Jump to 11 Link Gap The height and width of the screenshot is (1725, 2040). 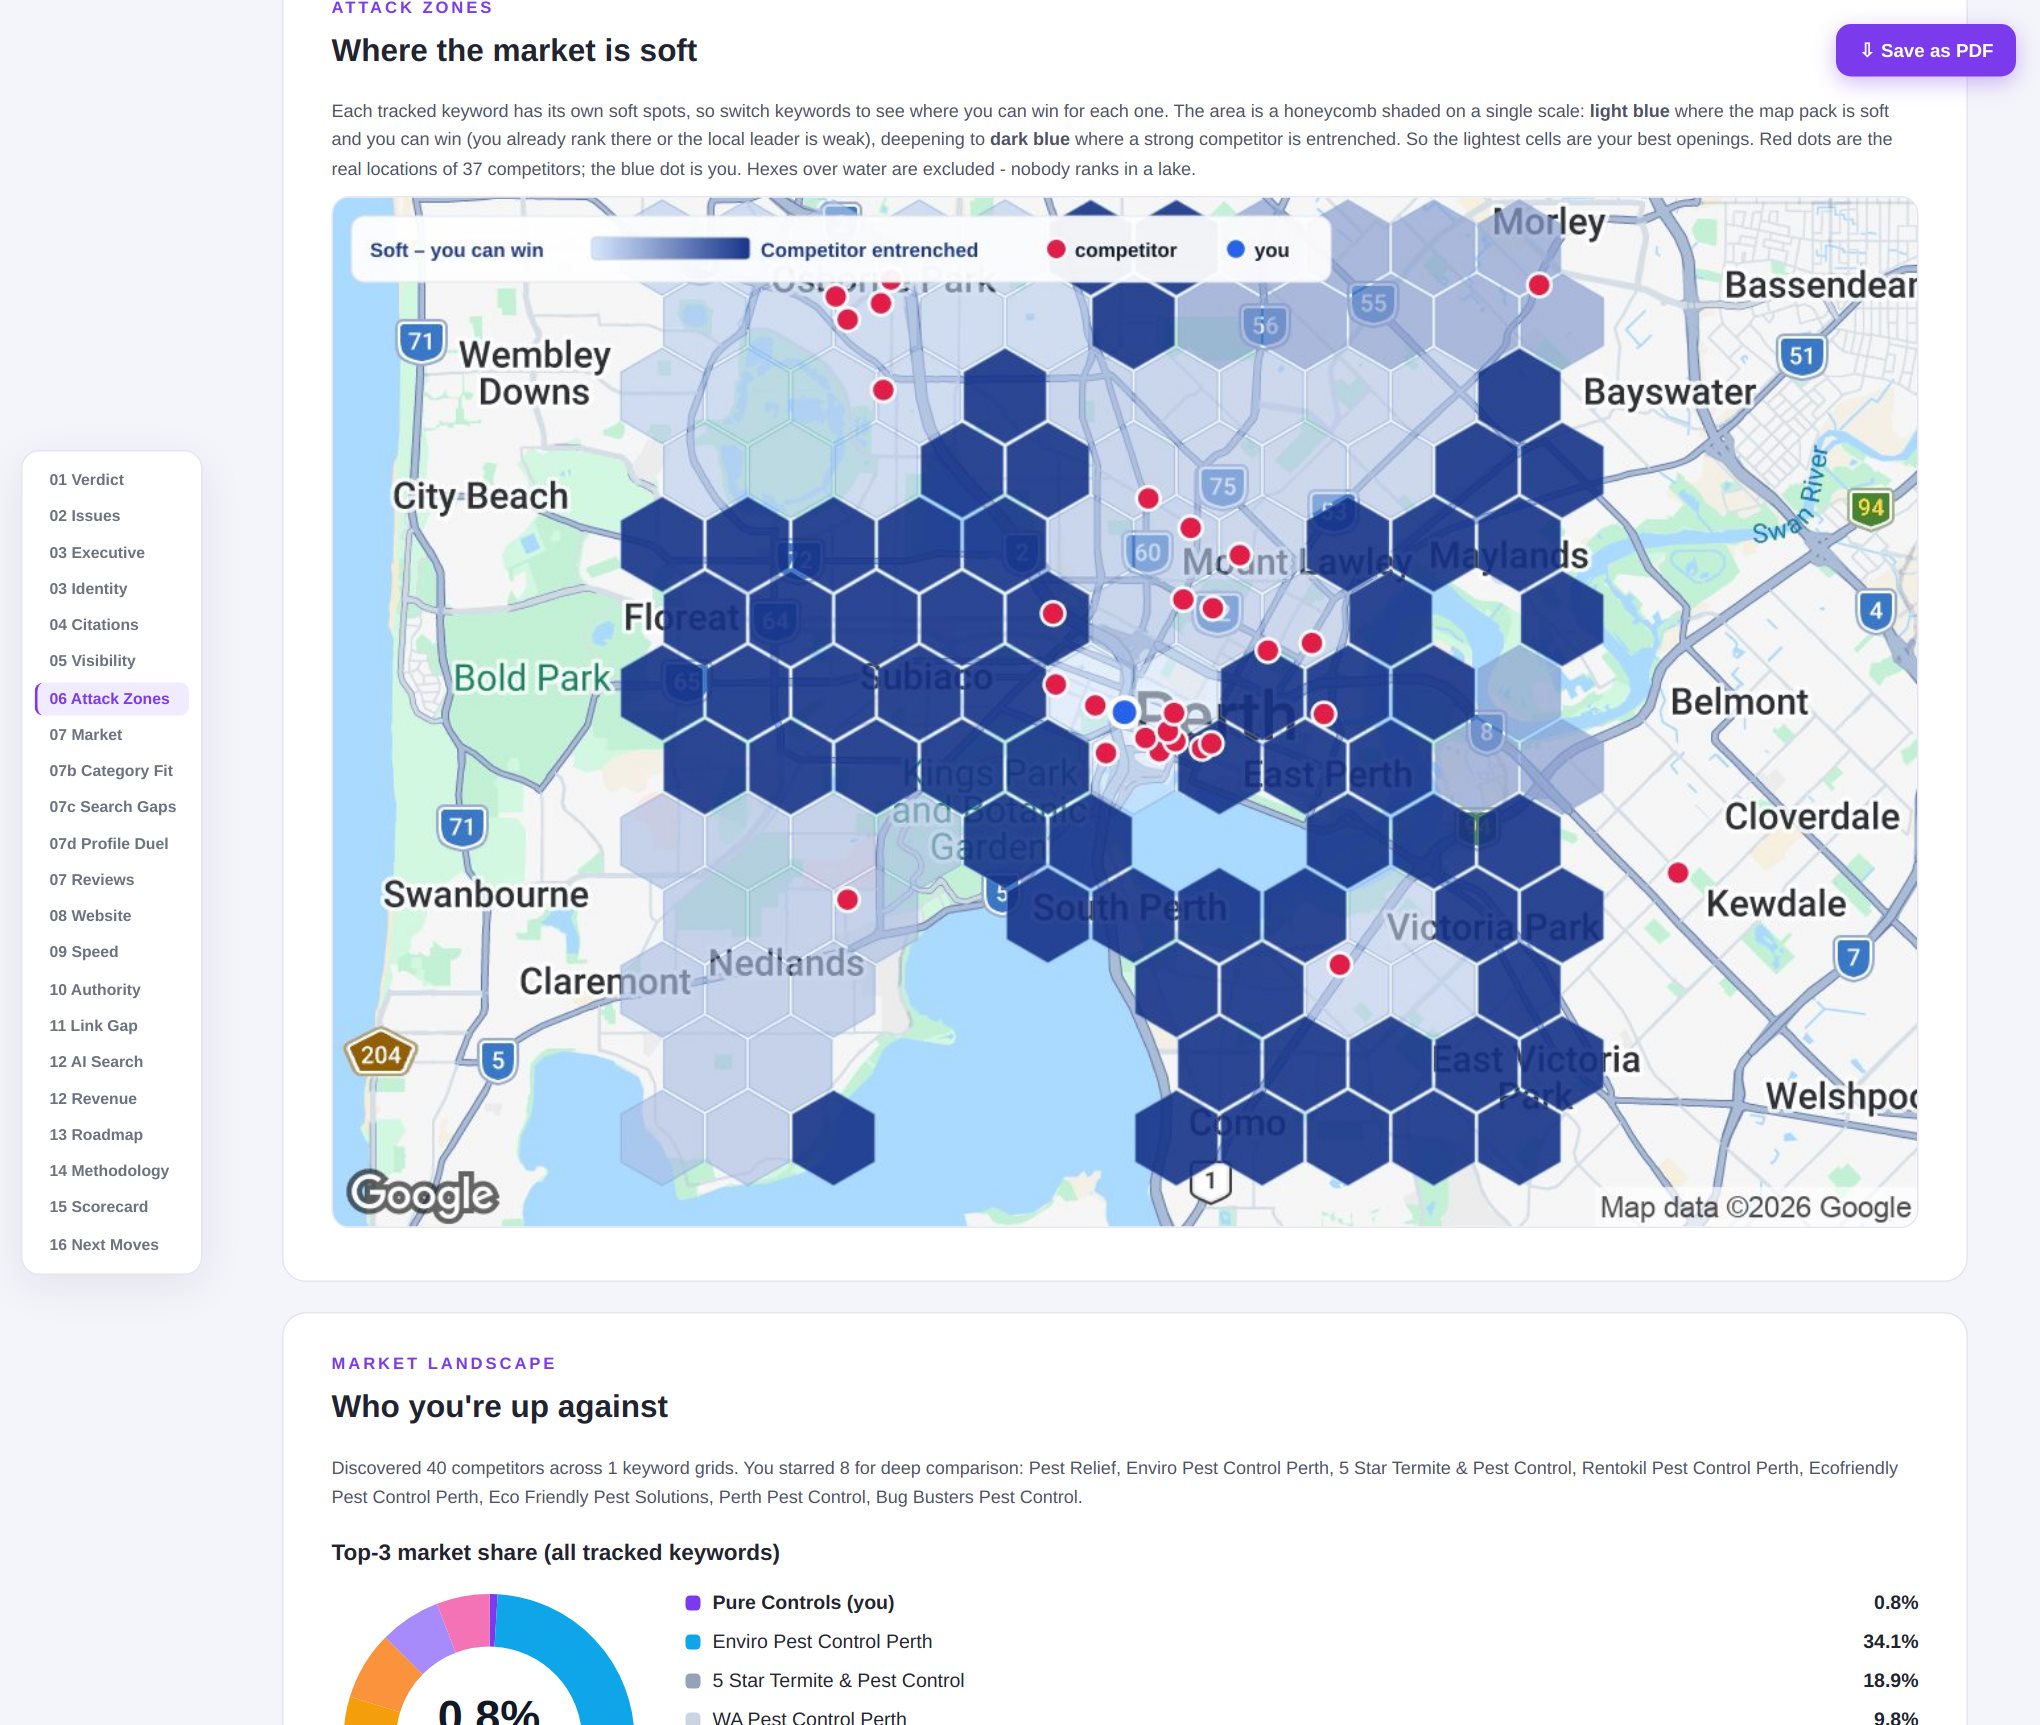tap(94, 1026)
